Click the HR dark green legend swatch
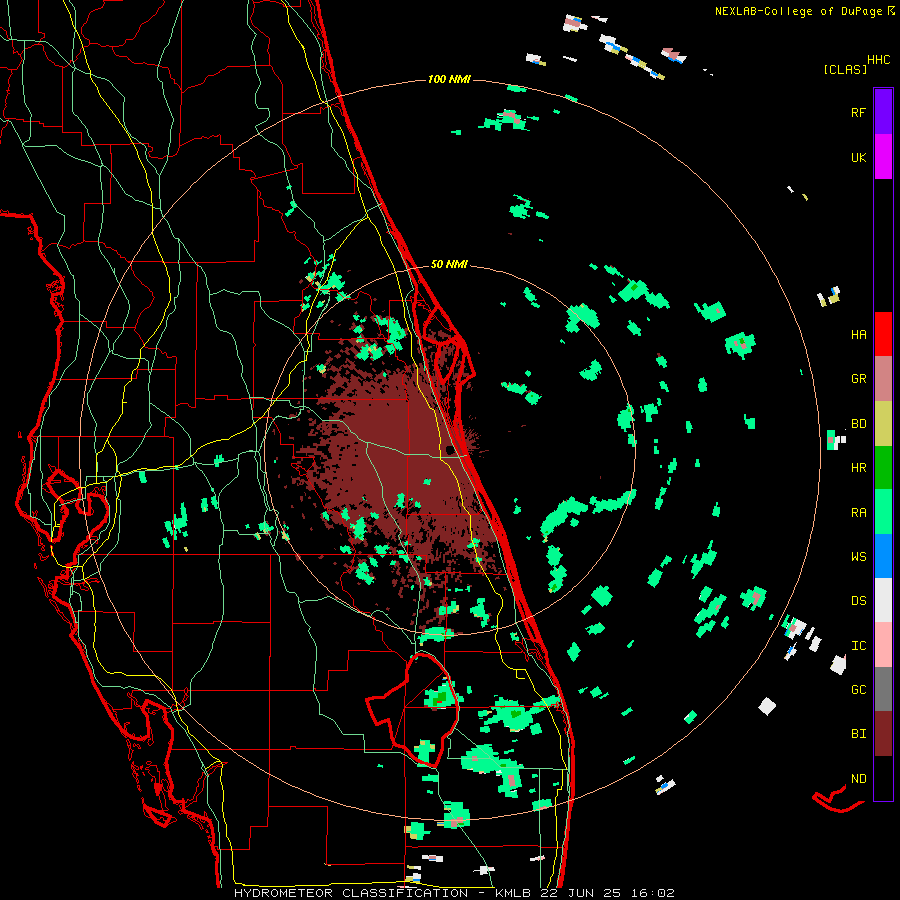Viewport: 900px width, 900px height. tap(883, 468)
